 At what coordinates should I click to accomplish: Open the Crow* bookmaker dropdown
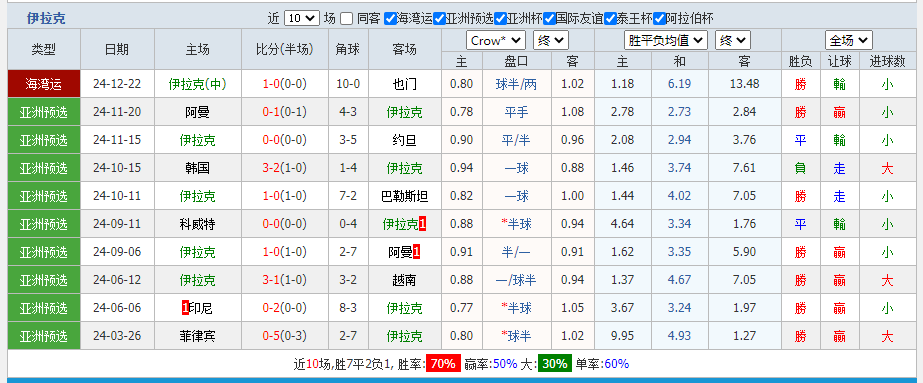coord(496,41)
